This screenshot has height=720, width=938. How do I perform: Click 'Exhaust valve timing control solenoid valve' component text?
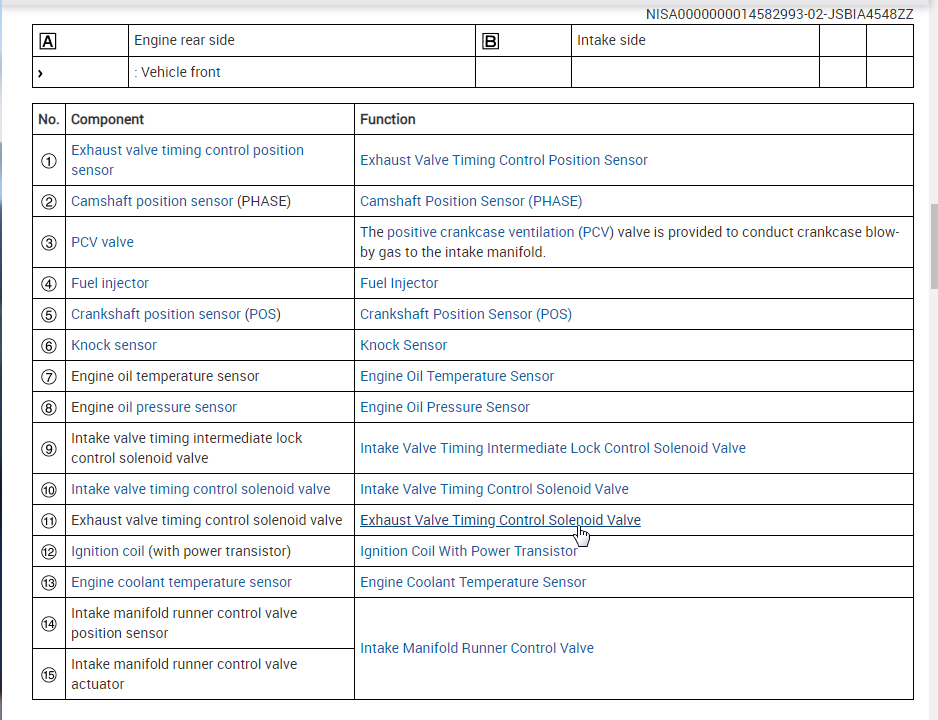click(206, 520)
